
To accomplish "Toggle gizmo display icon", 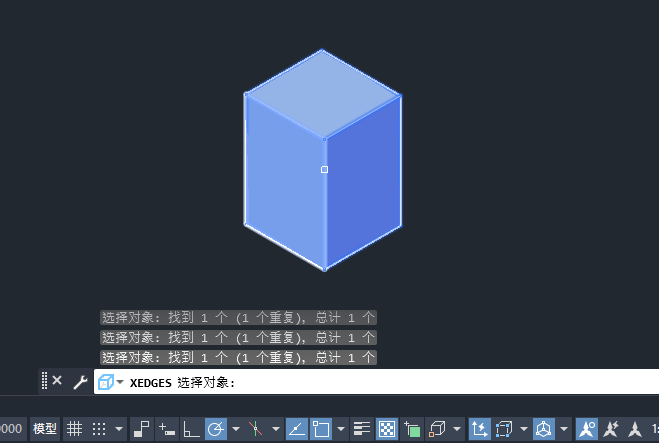I will [x=544, y=429].
